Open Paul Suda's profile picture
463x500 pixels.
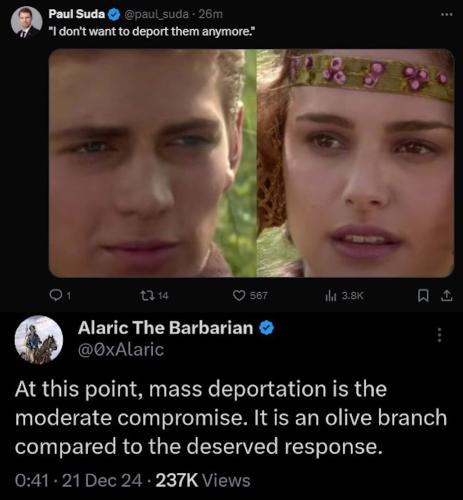26,22
